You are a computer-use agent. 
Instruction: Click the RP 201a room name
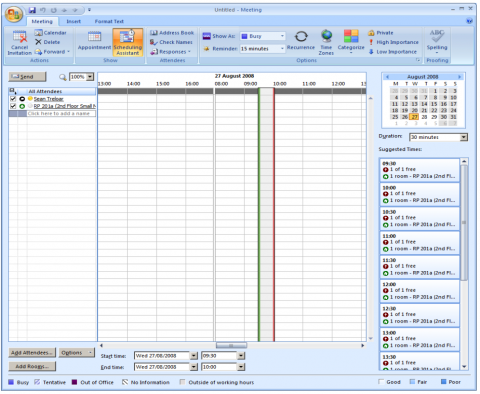[x=65, y=106]
